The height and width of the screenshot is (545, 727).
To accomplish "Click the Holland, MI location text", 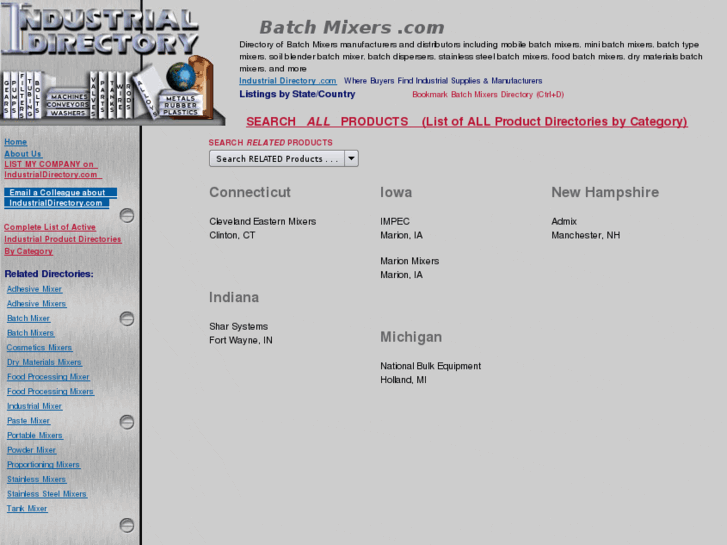I will click(x=403, y=380).
